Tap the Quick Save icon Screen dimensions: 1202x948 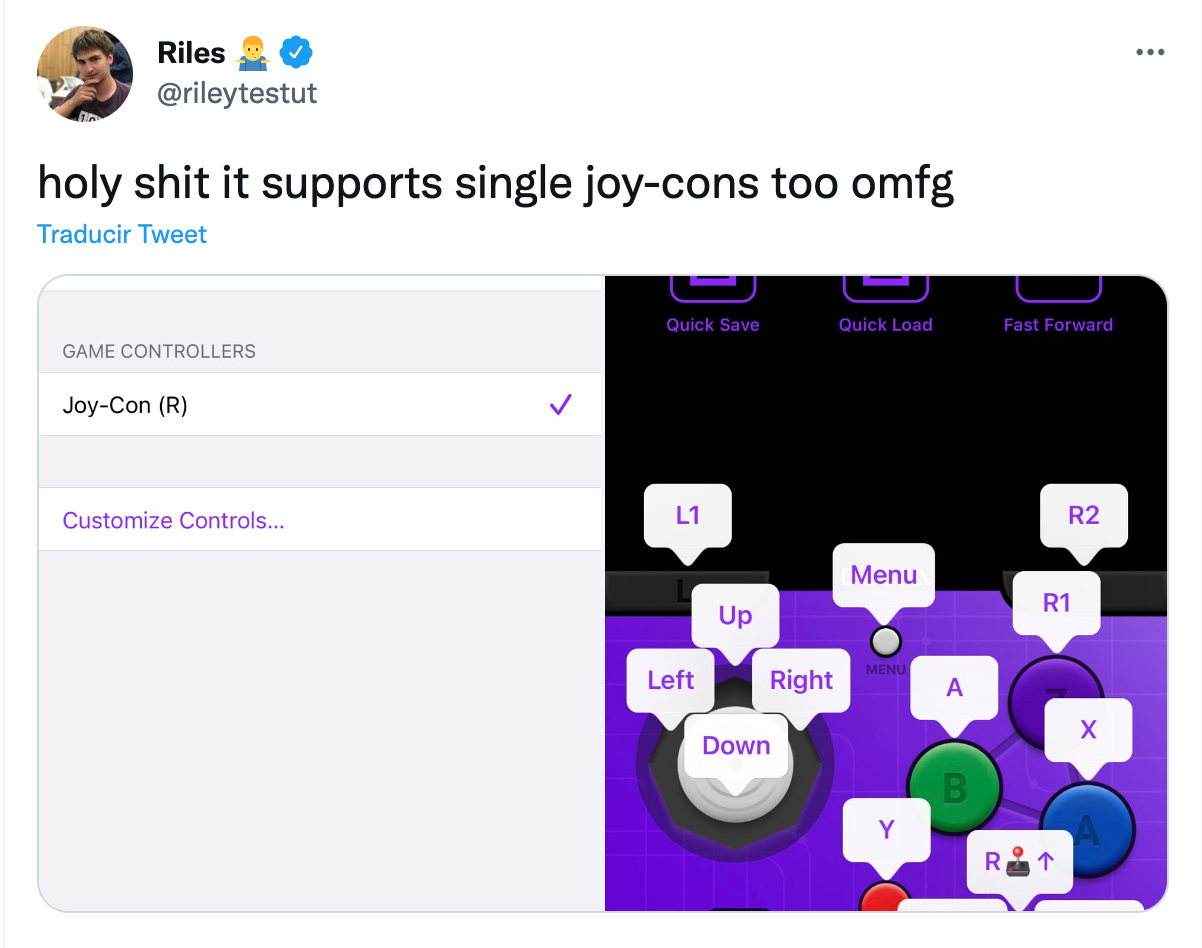(712, 289)
